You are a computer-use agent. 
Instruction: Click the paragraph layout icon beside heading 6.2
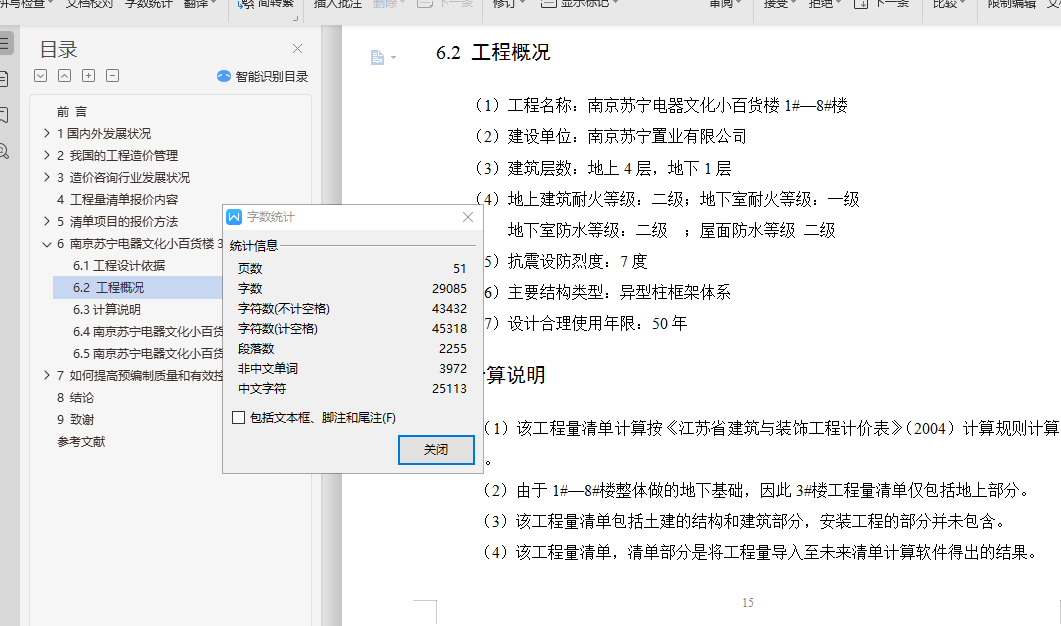[377, 58]
